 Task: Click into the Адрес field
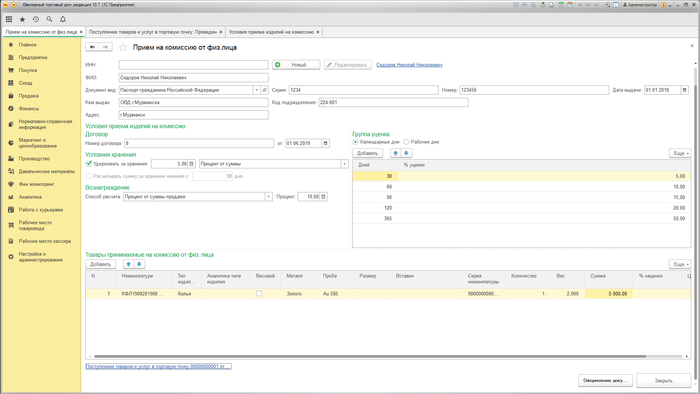click(x=193, y=115)
